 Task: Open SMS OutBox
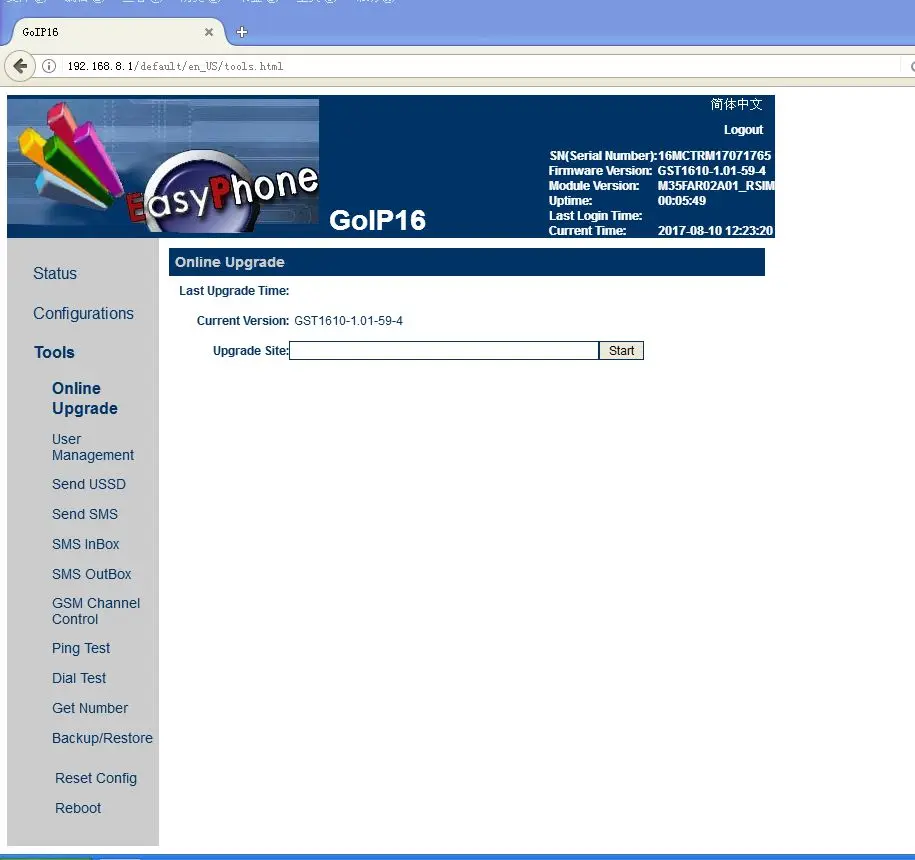pyautogui.click(x=92, y=574)
